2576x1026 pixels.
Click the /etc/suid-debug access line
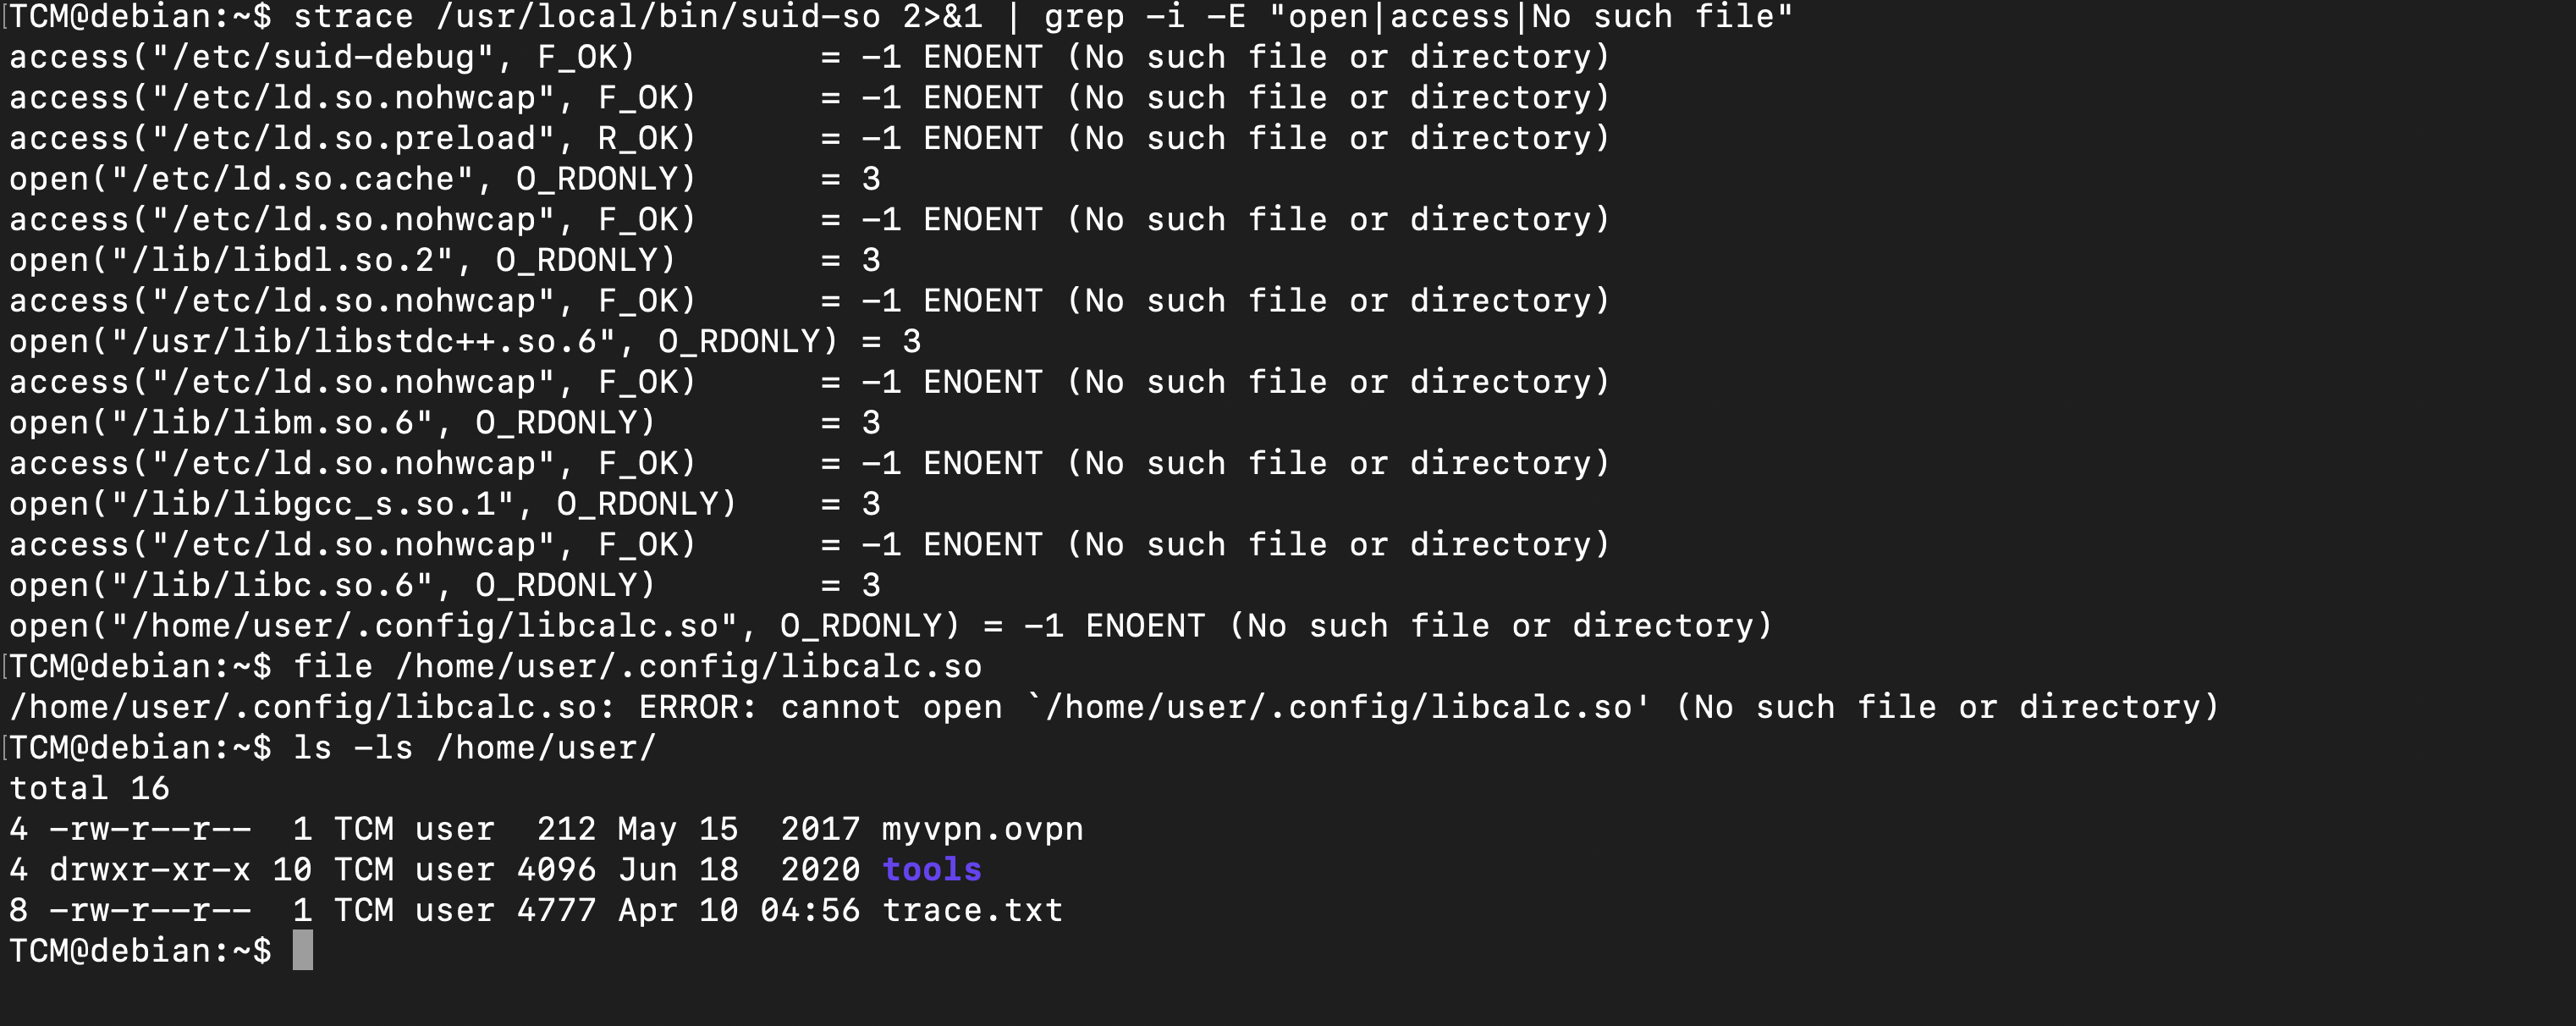tap(810, 57)
